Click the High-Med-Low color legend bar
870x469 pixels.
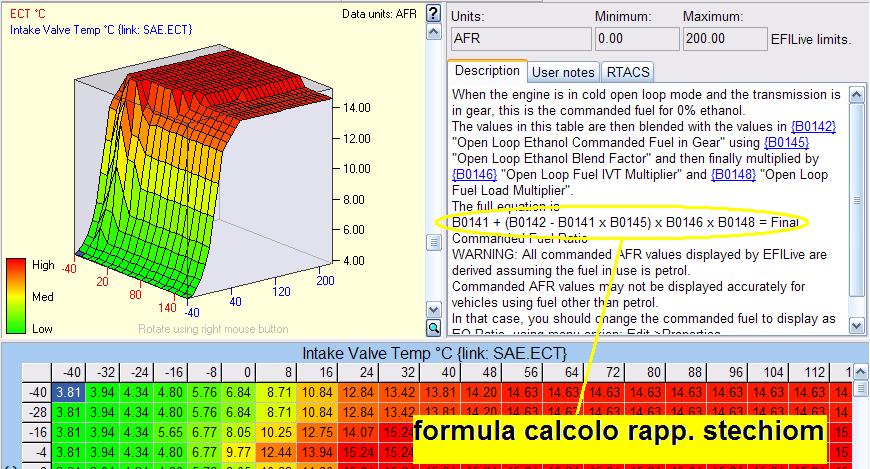[x=16, y=296]
